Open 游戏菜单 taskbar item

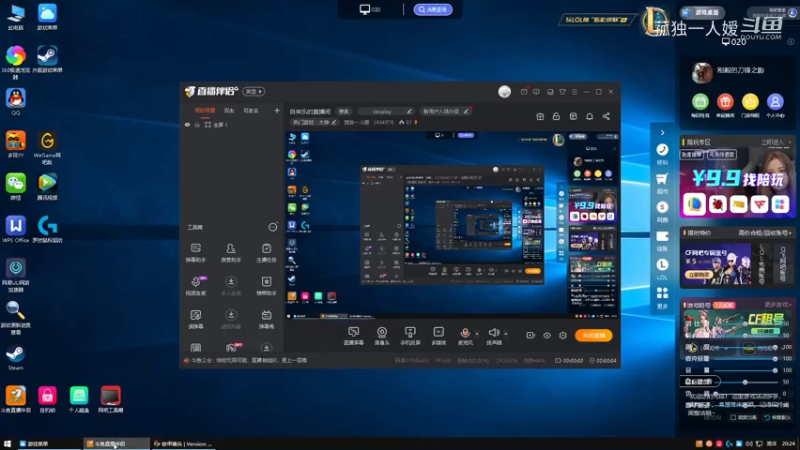pos(48,444)
